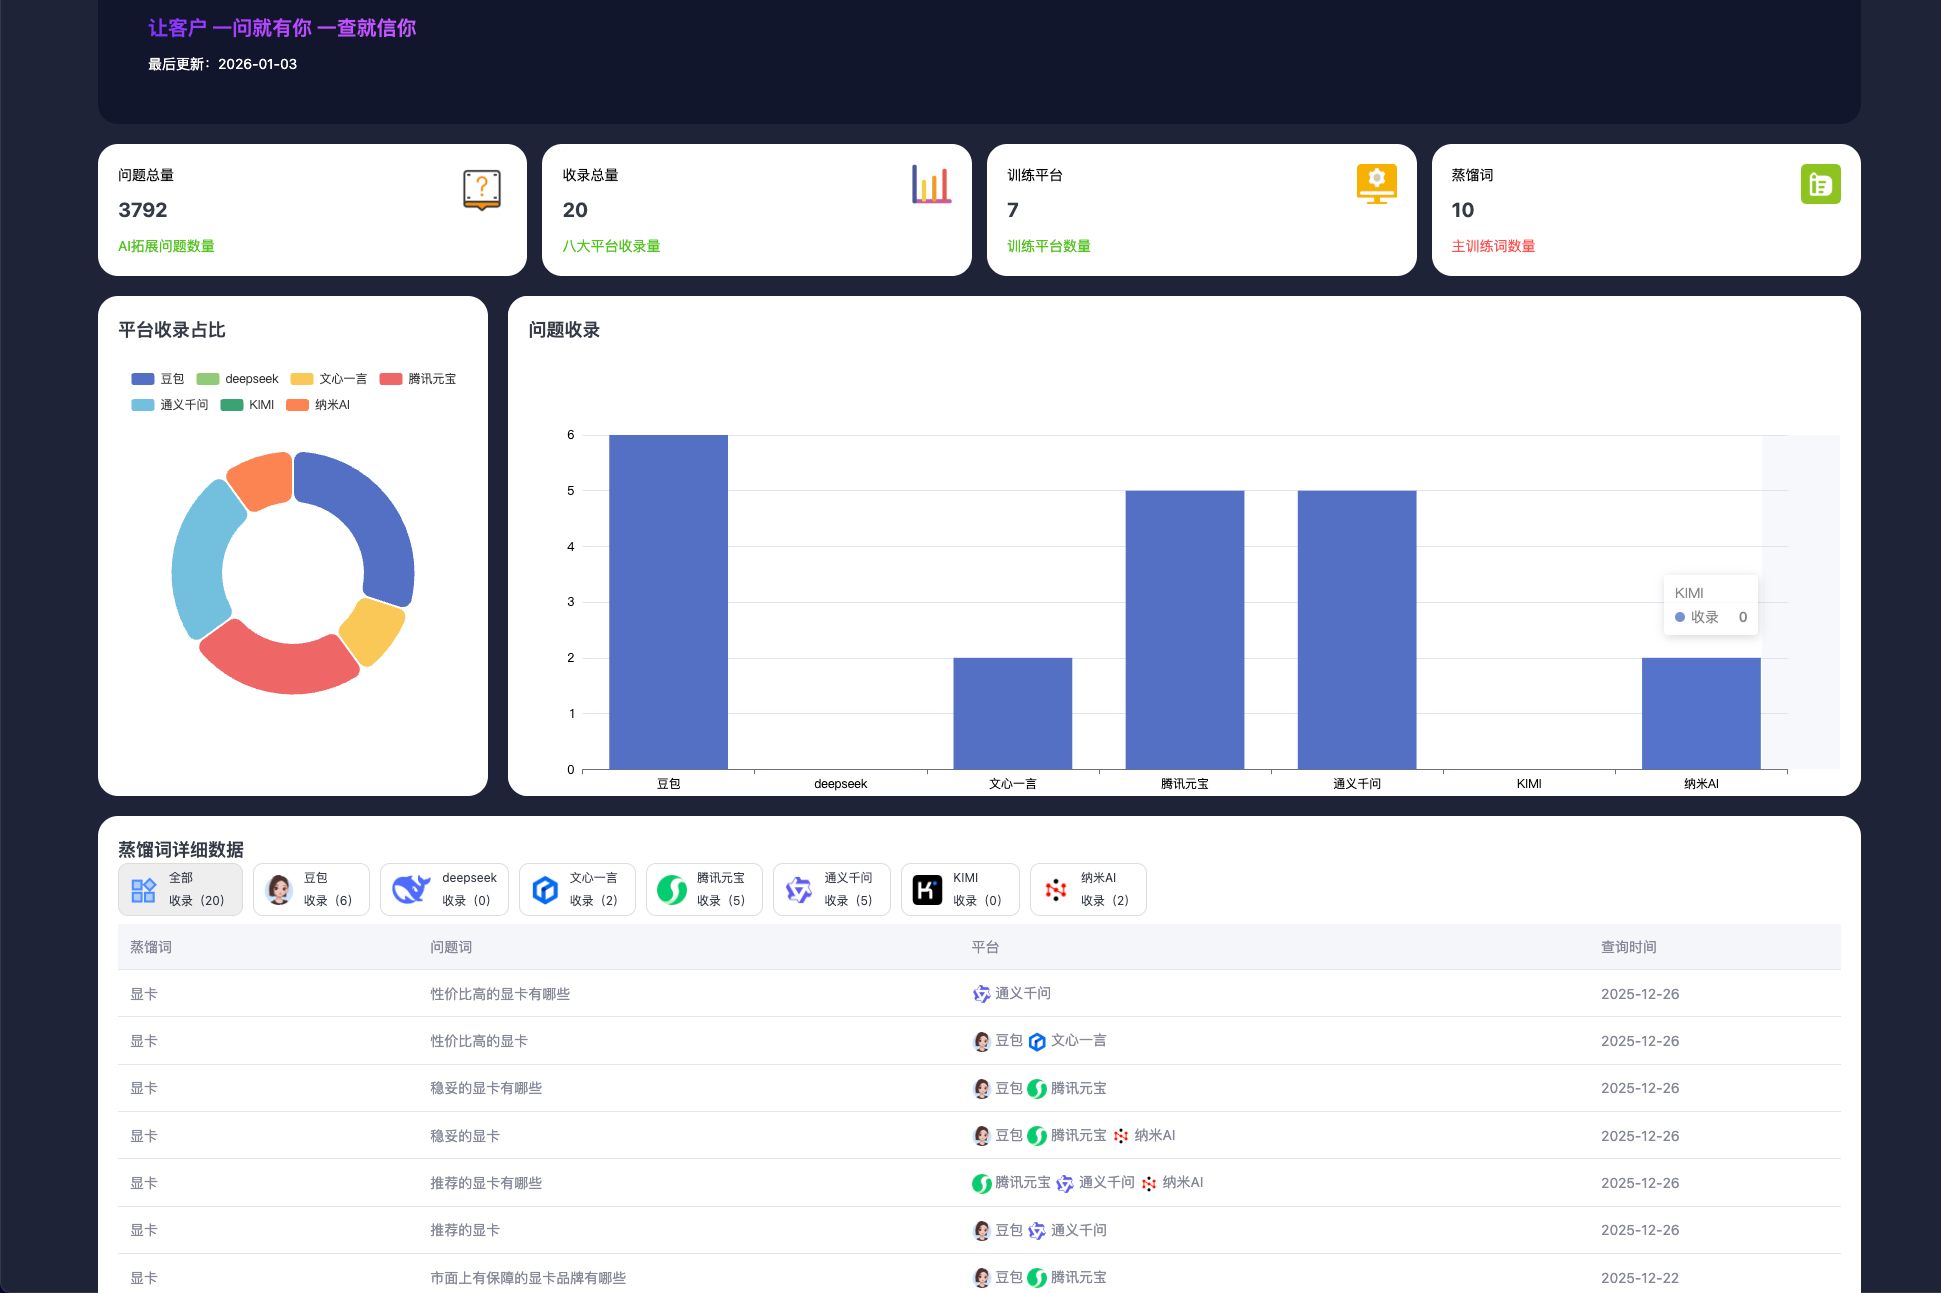Click the KIMI black K icon
The height and width of the screenshot is (1293, 1941).
click(x=927, y=889)
